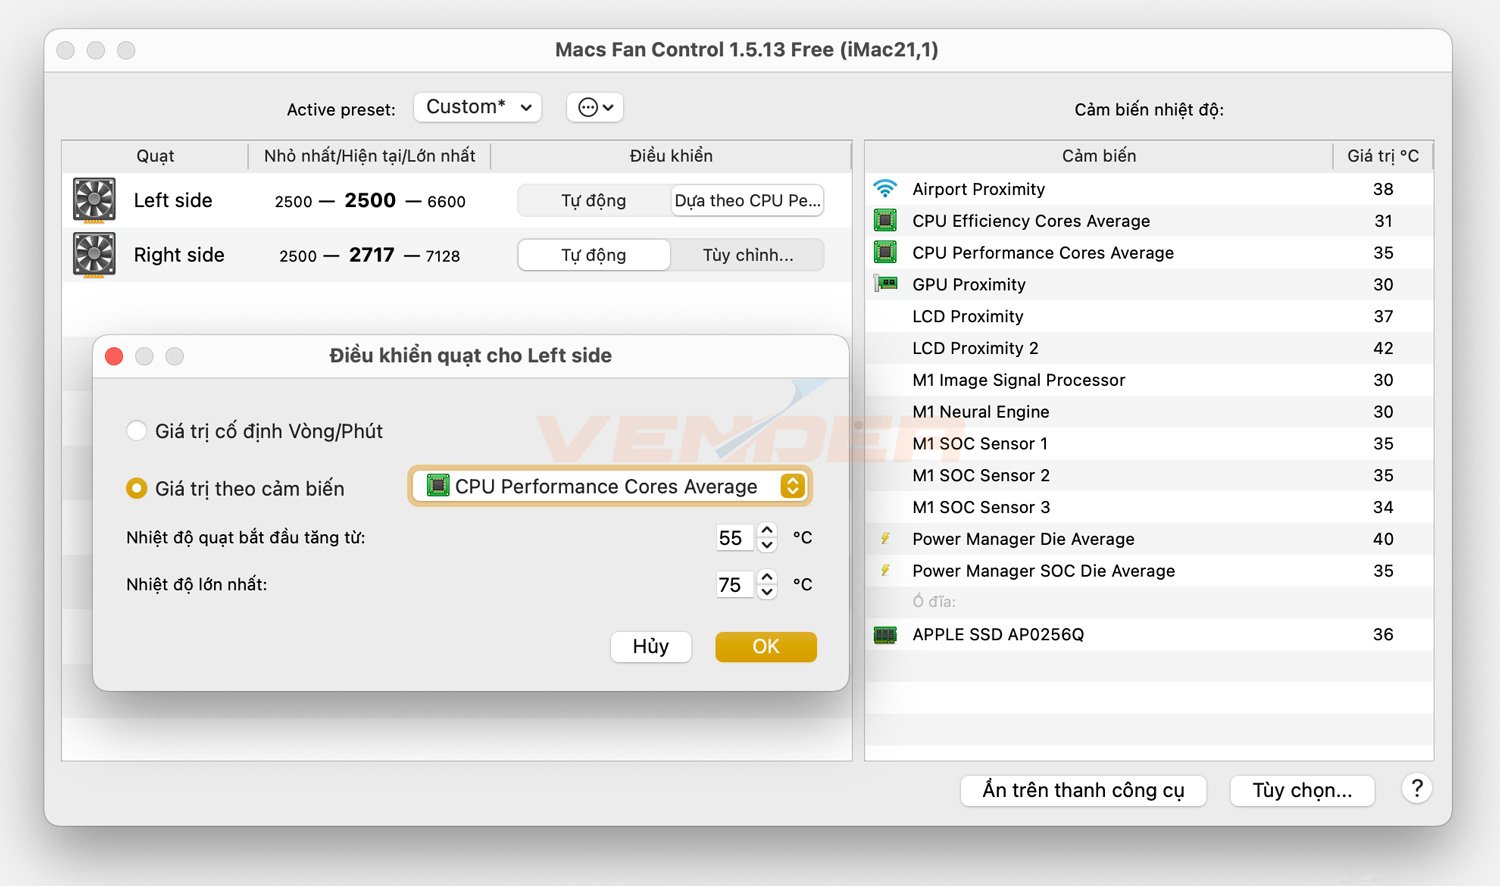Image resolution: width=1500 pixels, height=886 pixels.
Task: Click the chip icon in CPU Performance Cores Average sensor row
Action: point(885,252)
